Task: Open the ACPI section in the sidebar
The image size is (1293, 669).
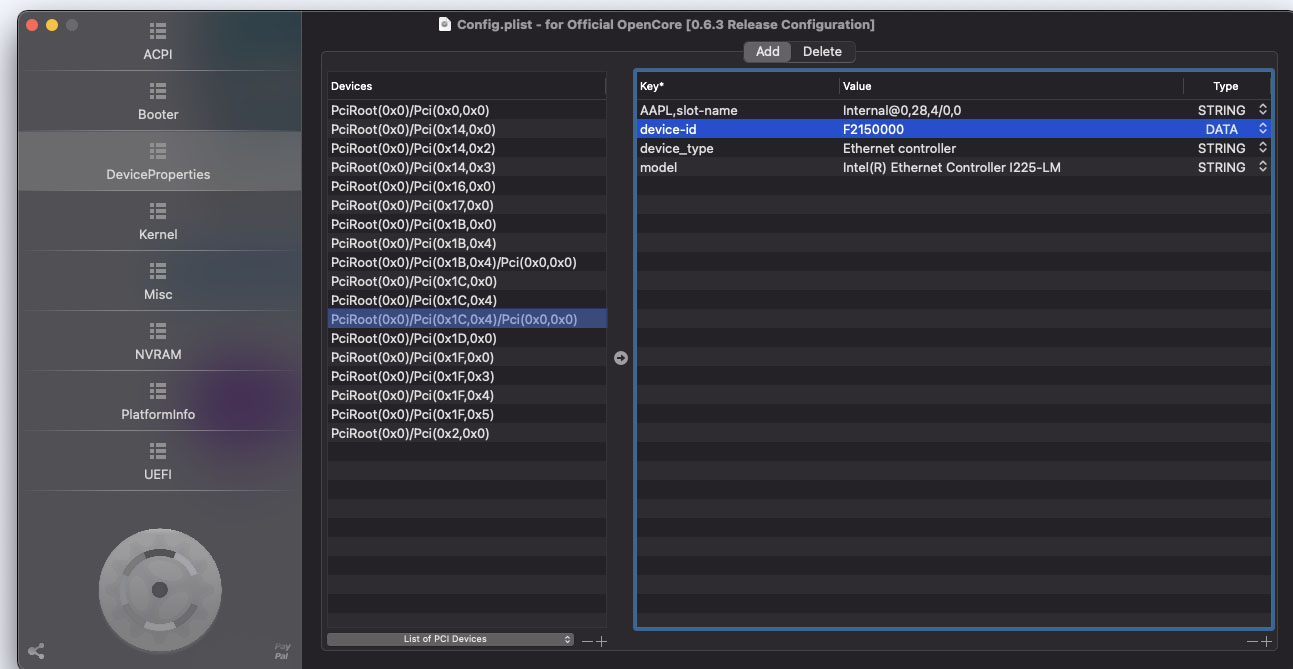Action: (x=158, y=42)
